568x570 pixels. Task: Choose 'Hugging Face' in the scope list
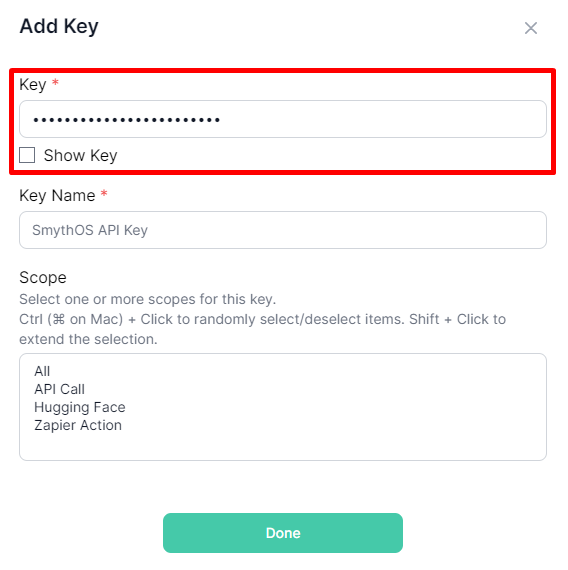point(80,408)
